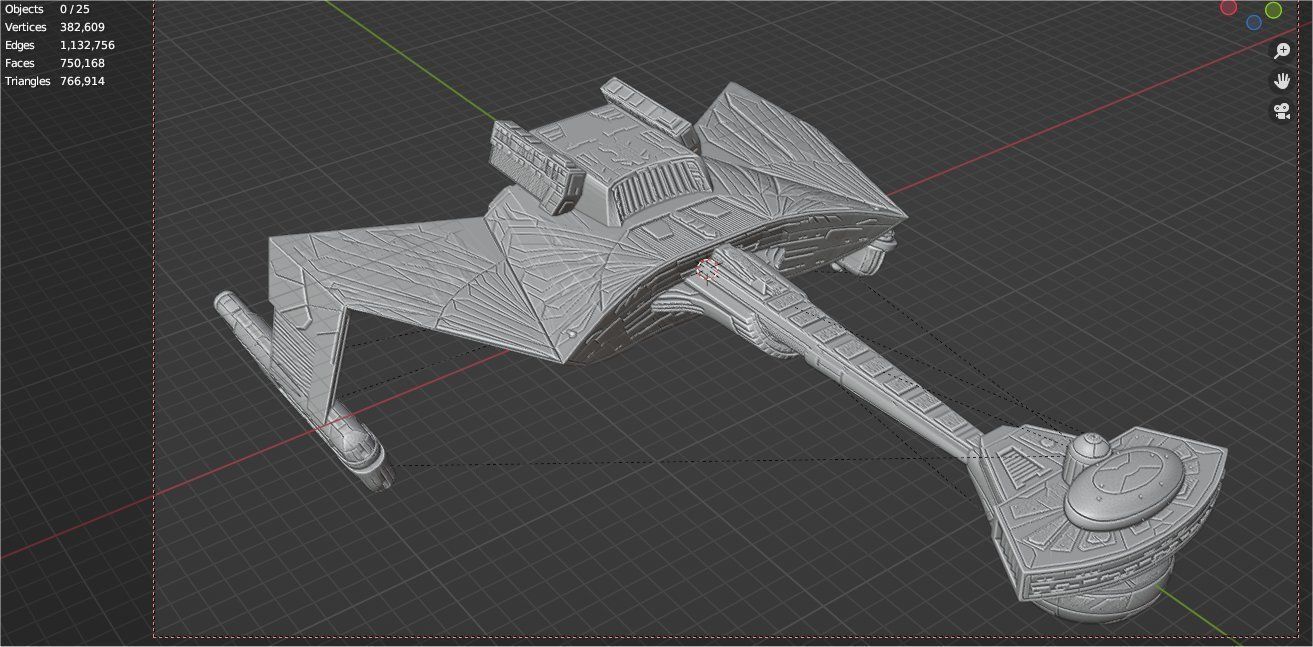1313x647 pixels.
Task: Click the 3D cursor crosshair on the hull
Action: tap(708, 270)
